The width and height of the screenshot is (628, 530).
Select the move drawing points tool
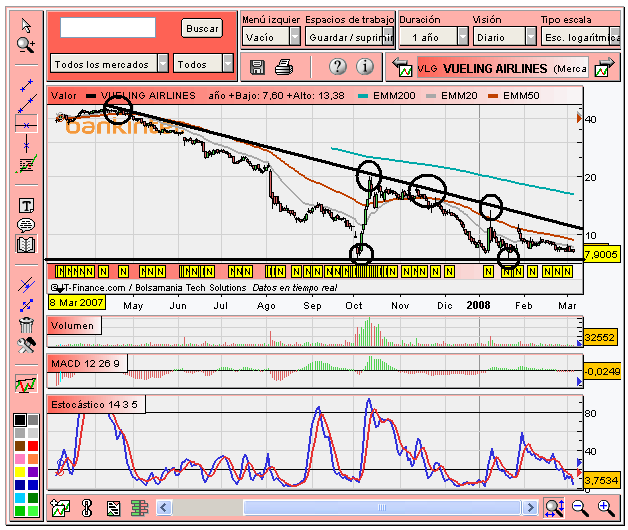pos(26,305)
